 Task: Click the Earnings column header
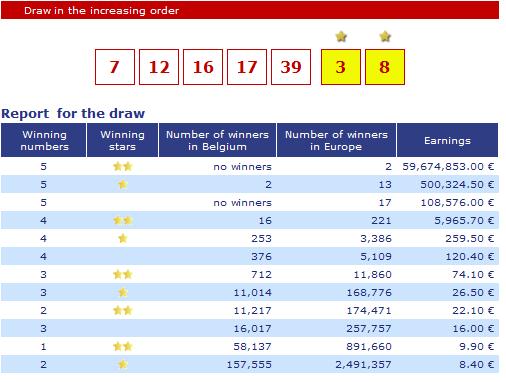(x=447, y=140)
